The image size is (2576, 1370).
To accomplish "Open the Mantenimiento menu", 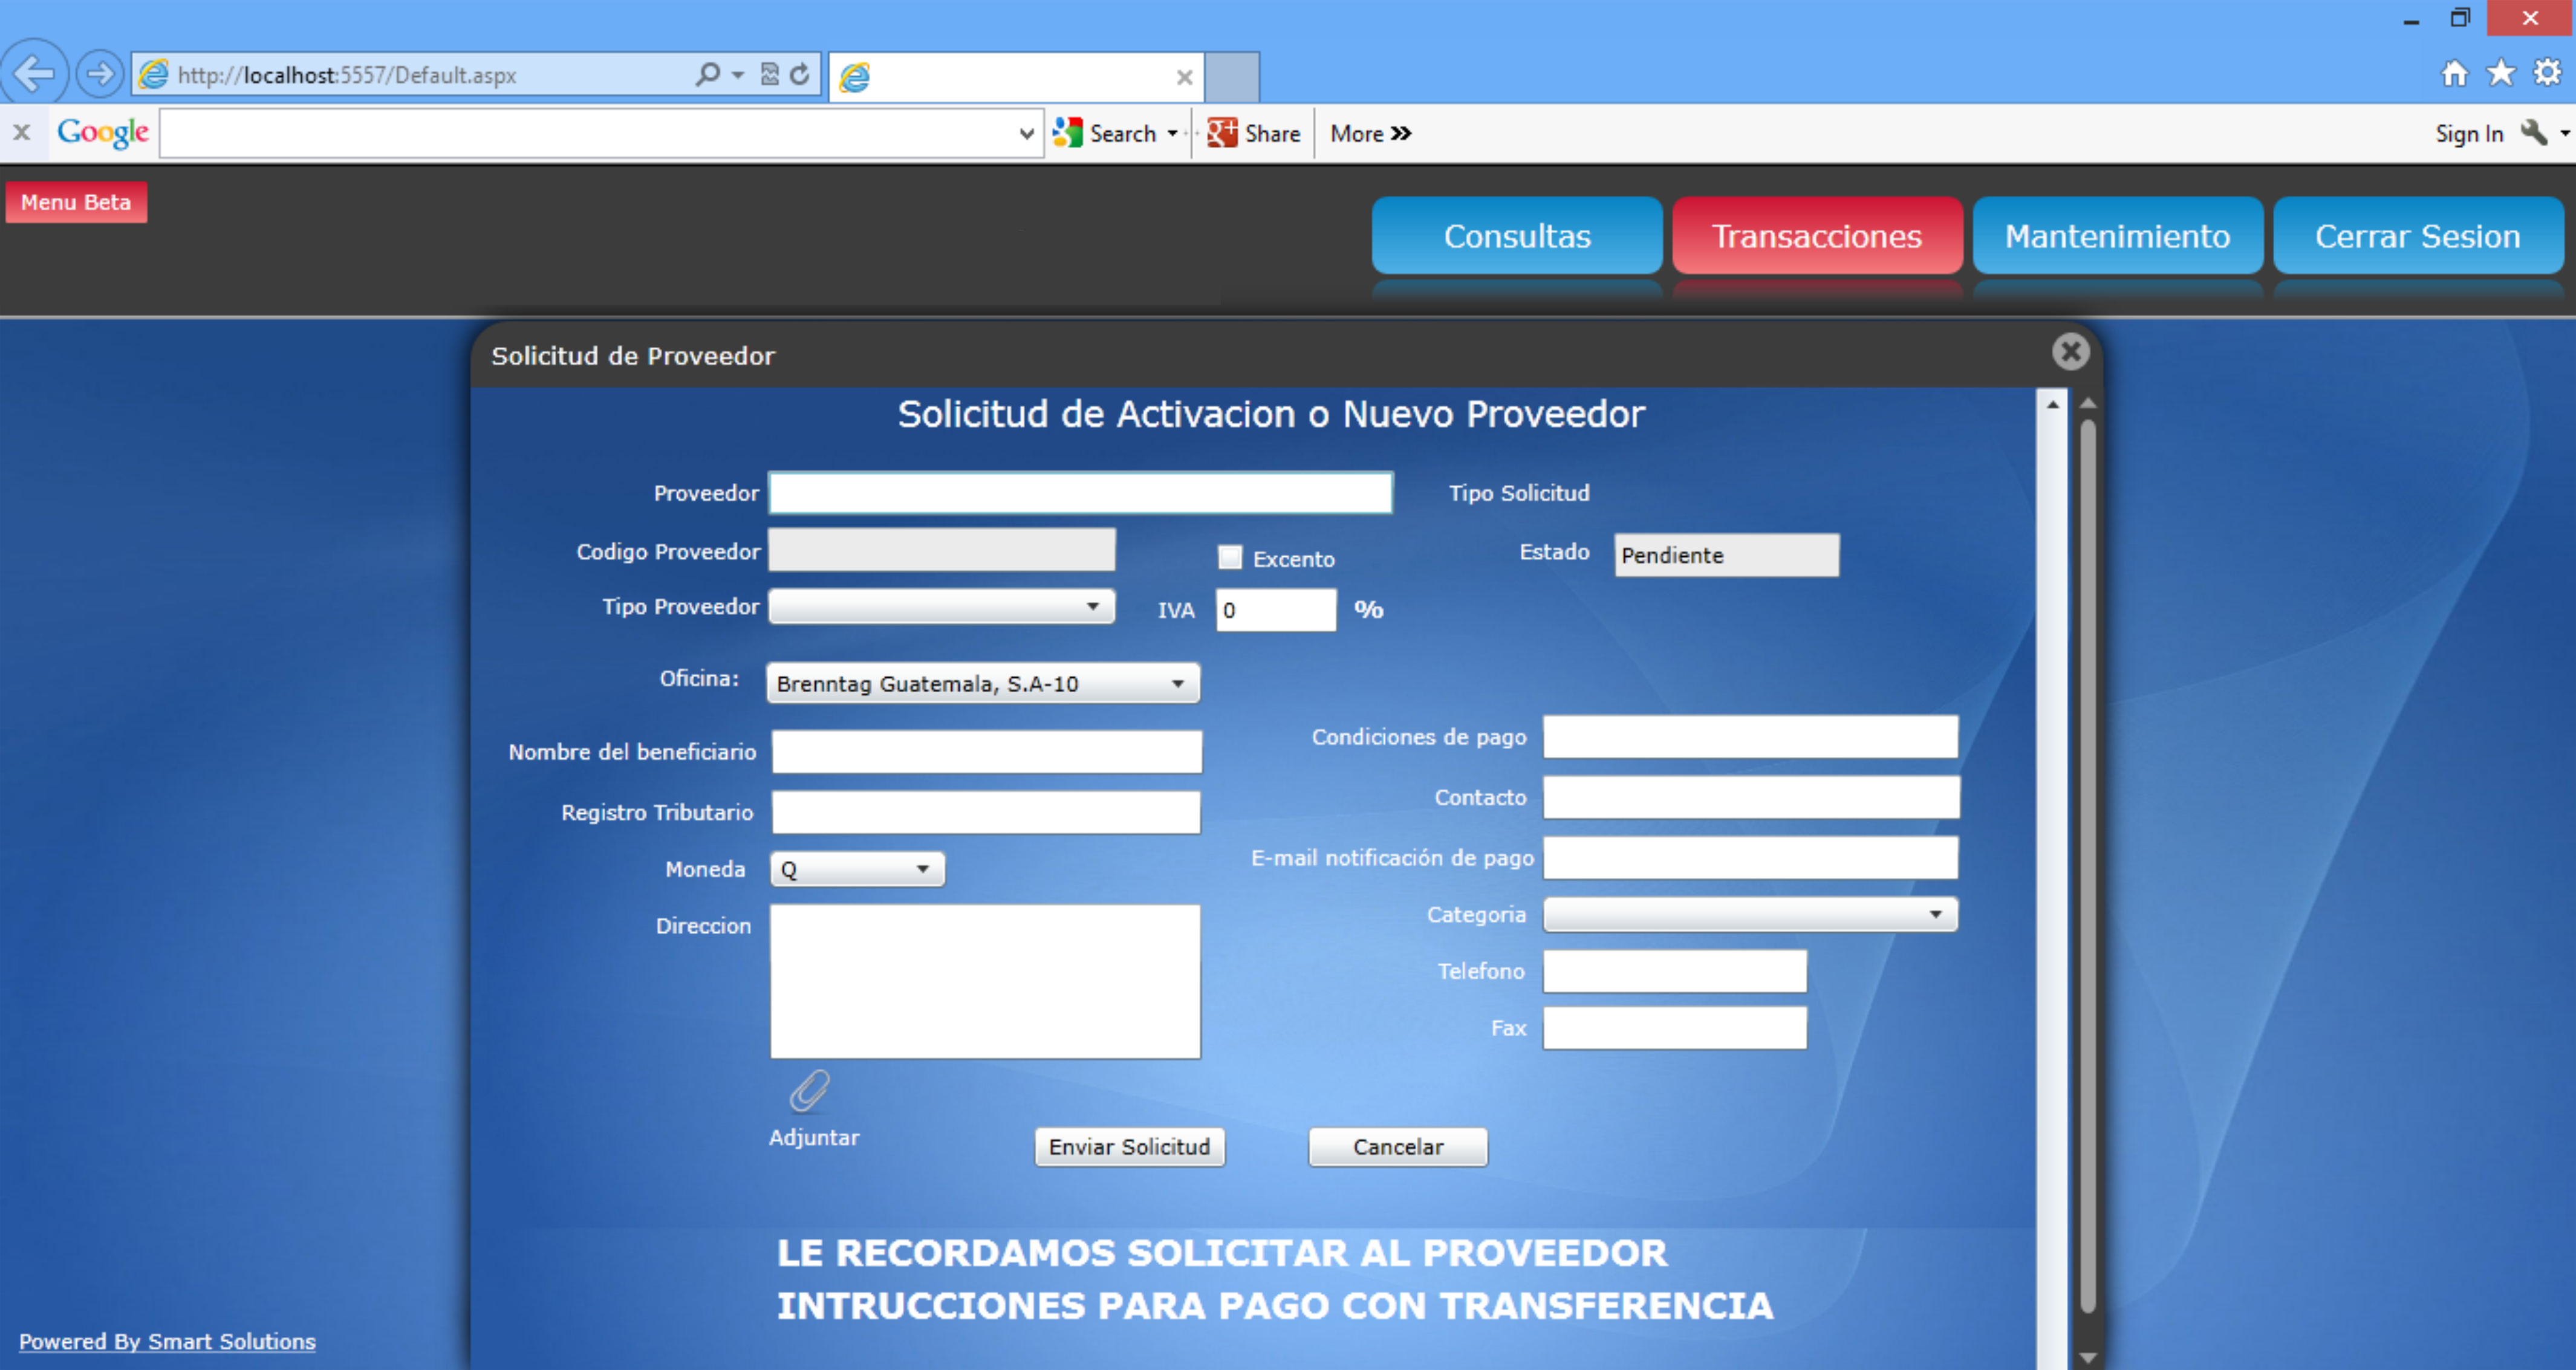I will tap(2117, 235).
